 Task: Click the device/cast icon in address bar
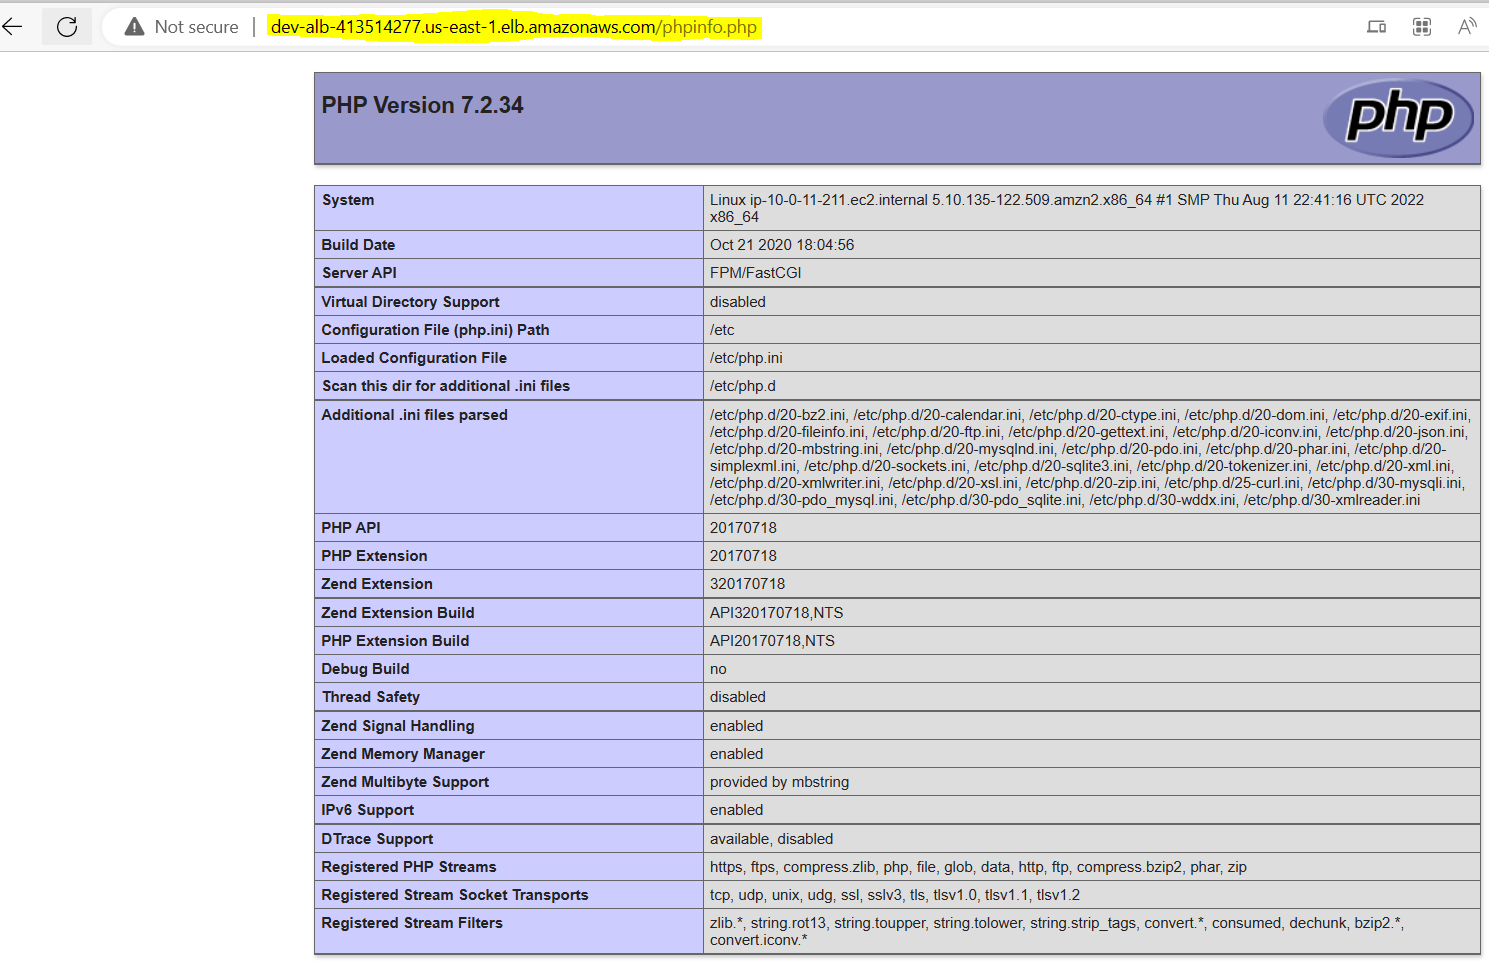tap(1377, 27)
